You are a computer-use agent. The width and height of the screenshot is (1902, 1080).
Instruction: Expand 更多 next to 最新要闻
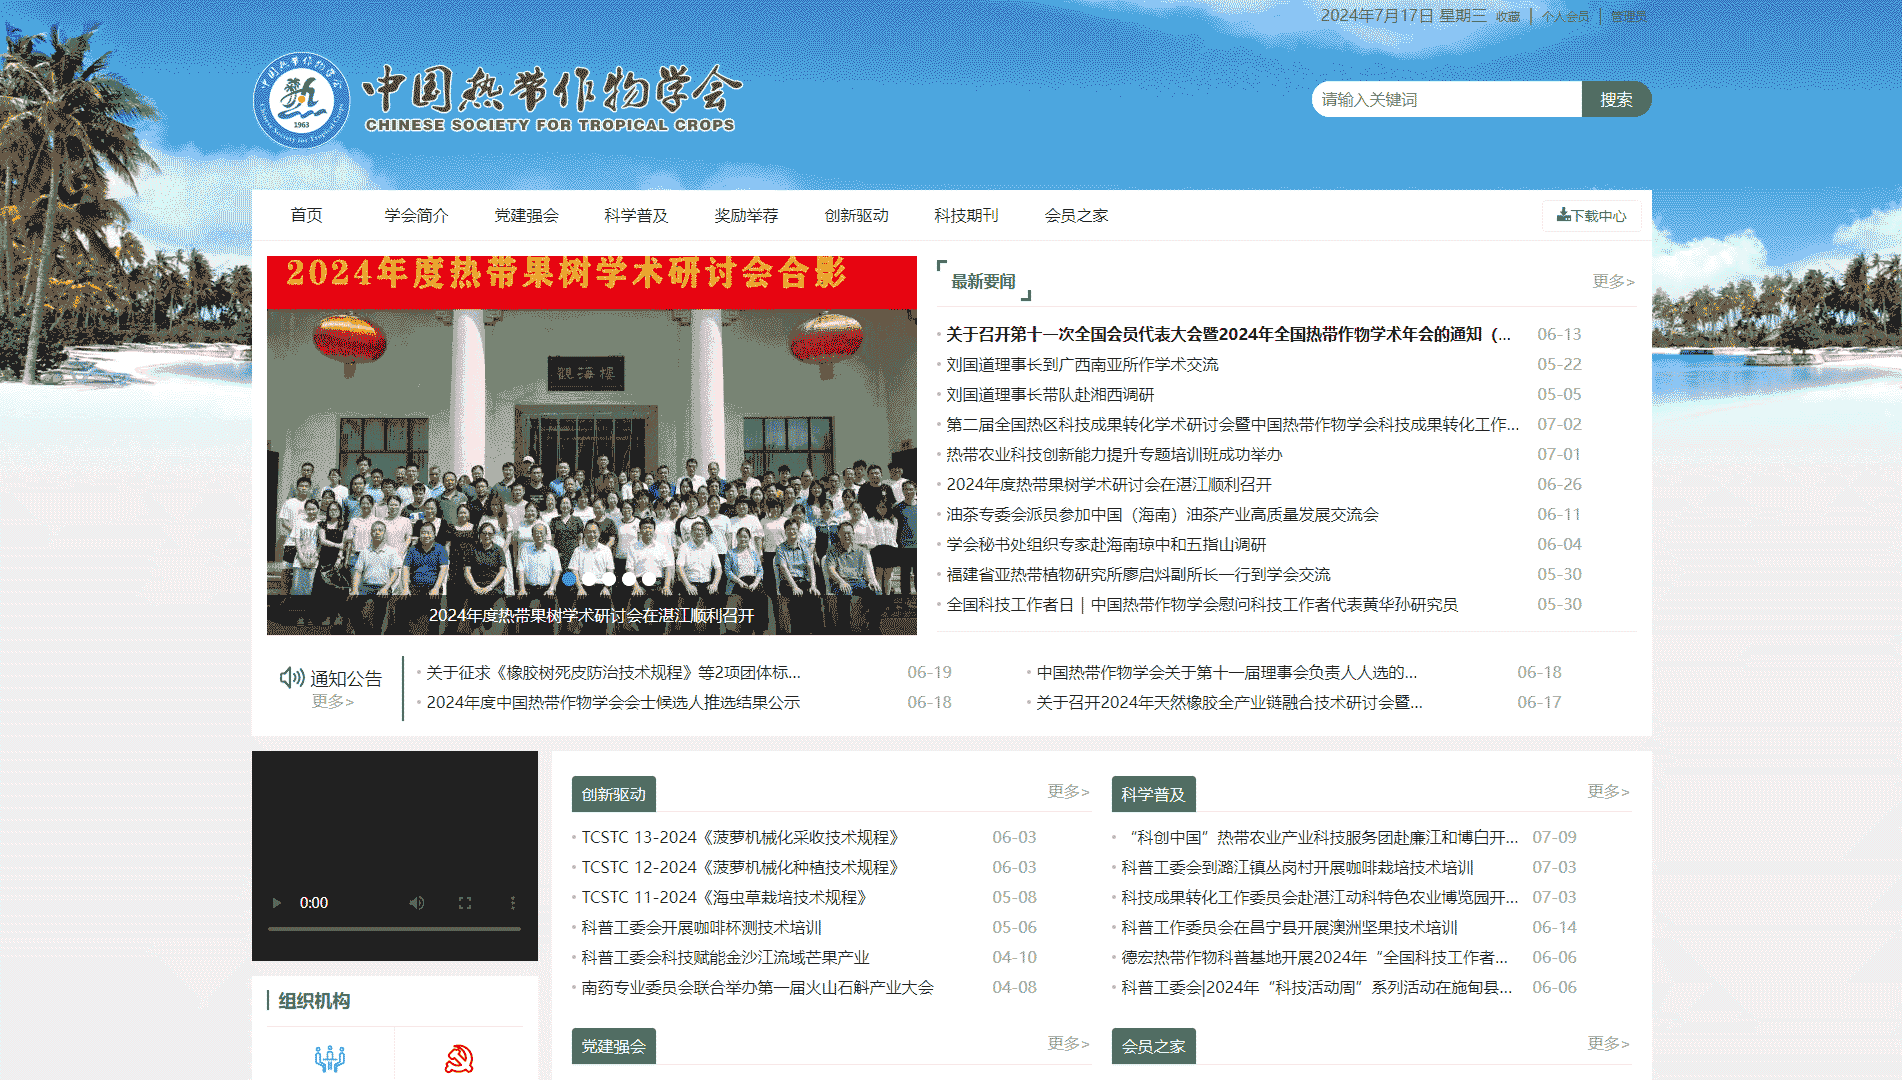(1613, 282)
